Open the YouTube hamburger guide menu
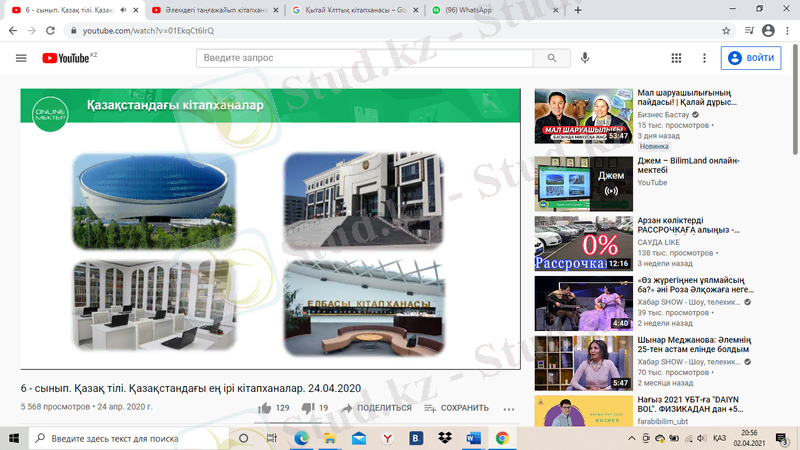Viewport: 800px width, 450px height. [21, 58]
